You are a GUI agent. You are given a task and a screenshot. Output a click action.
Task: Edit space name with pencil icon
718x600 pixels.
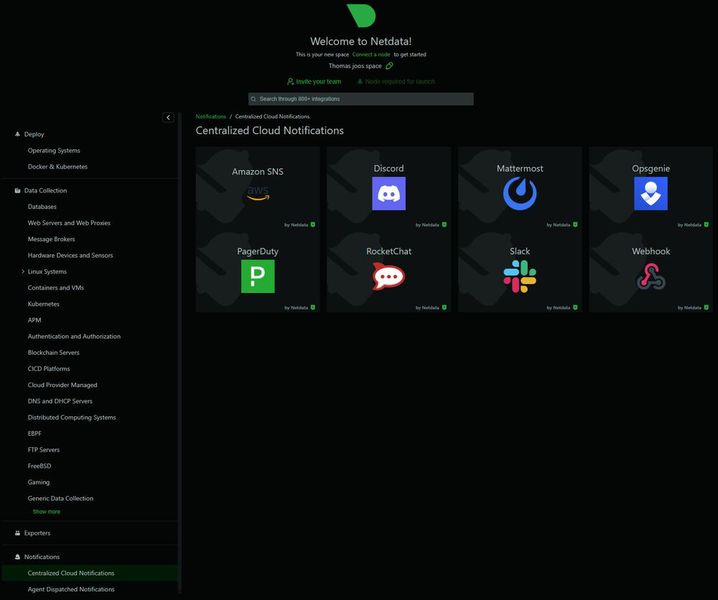(x=389, y=66)
